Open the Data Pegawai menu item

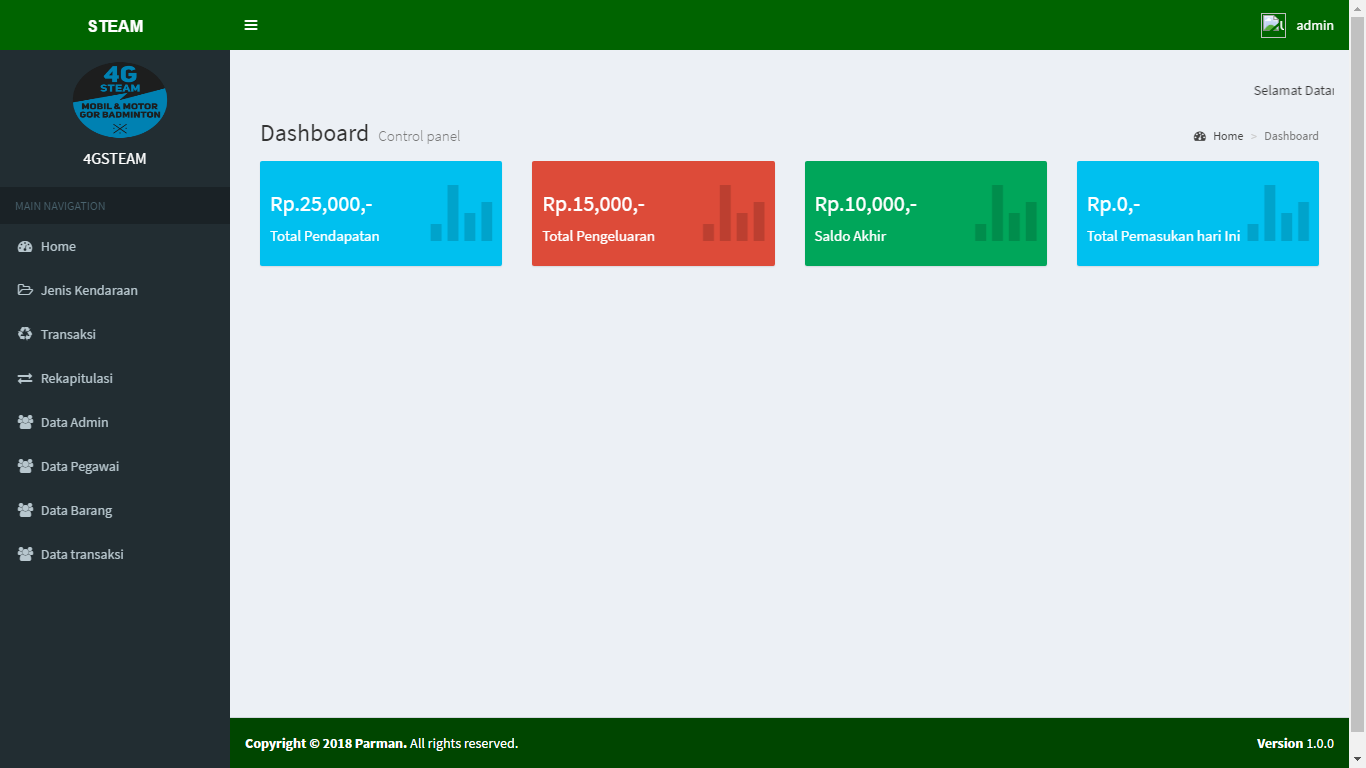(80, 467)
